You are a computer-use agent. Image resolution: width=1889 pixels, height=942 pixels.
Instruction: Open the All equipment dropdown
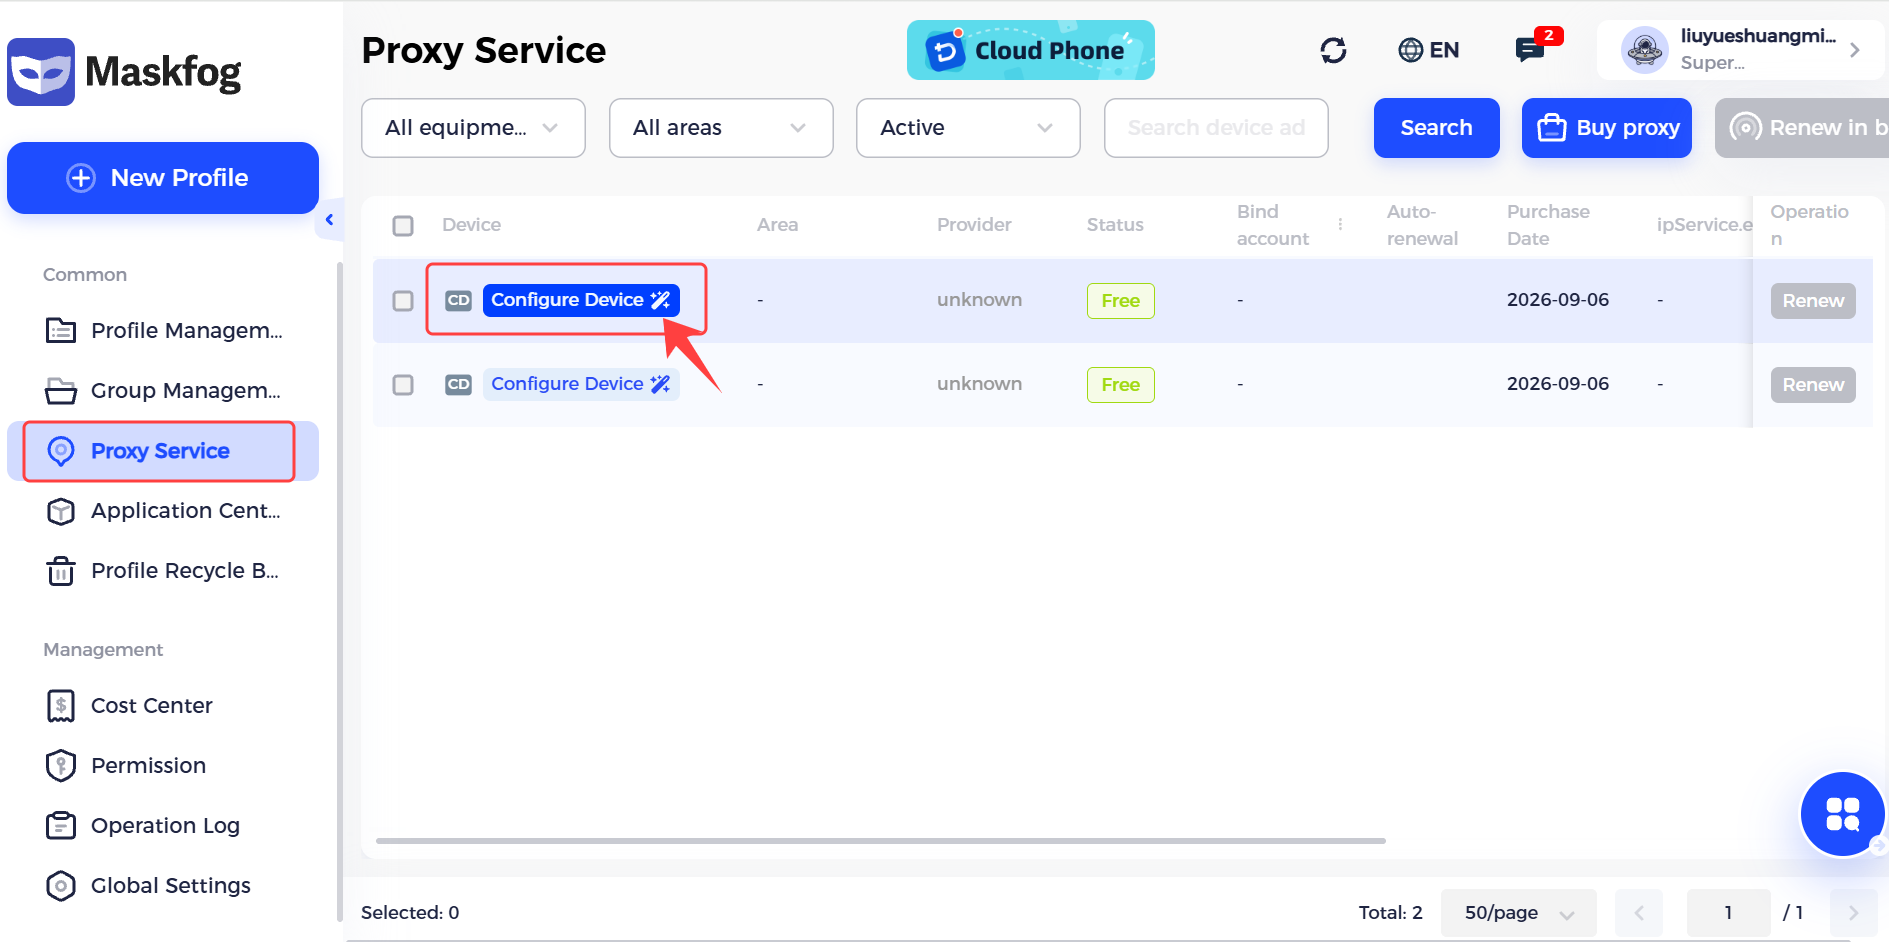click(x=473, y=128)
